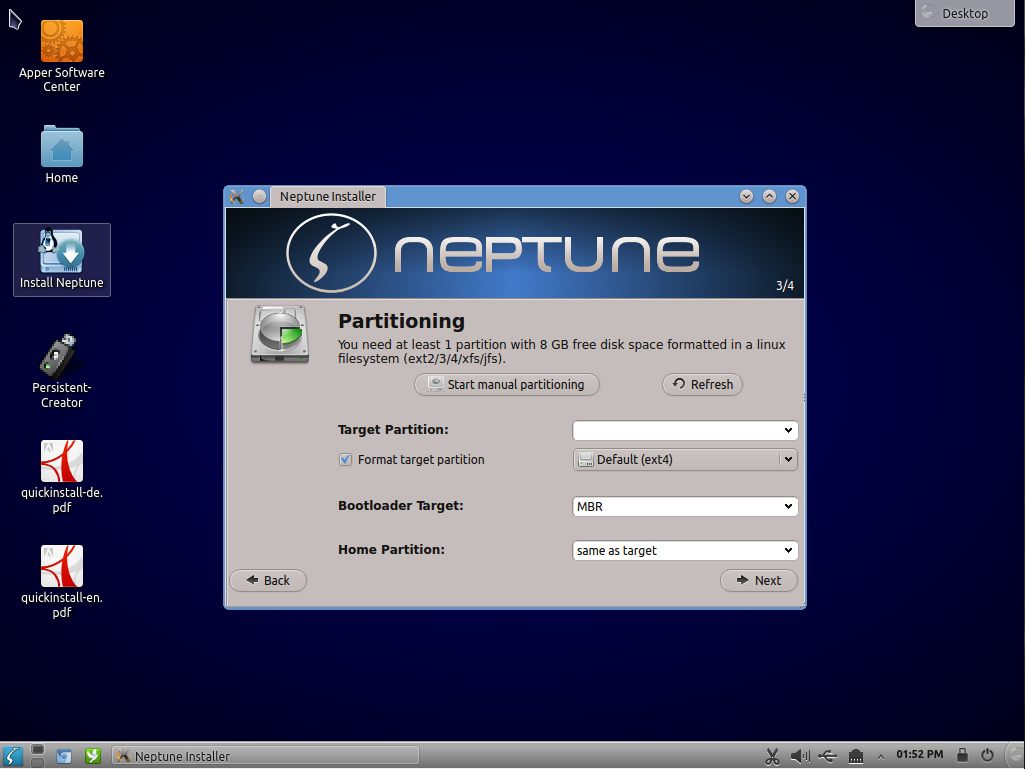Go Back to the previous installer step

pos(268,580)
